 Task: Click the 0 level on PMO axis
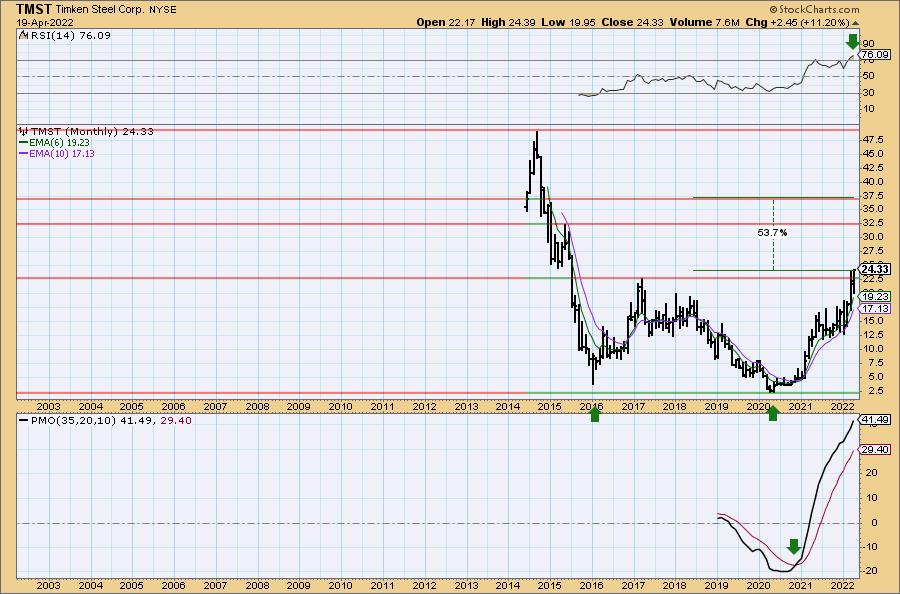874,523
